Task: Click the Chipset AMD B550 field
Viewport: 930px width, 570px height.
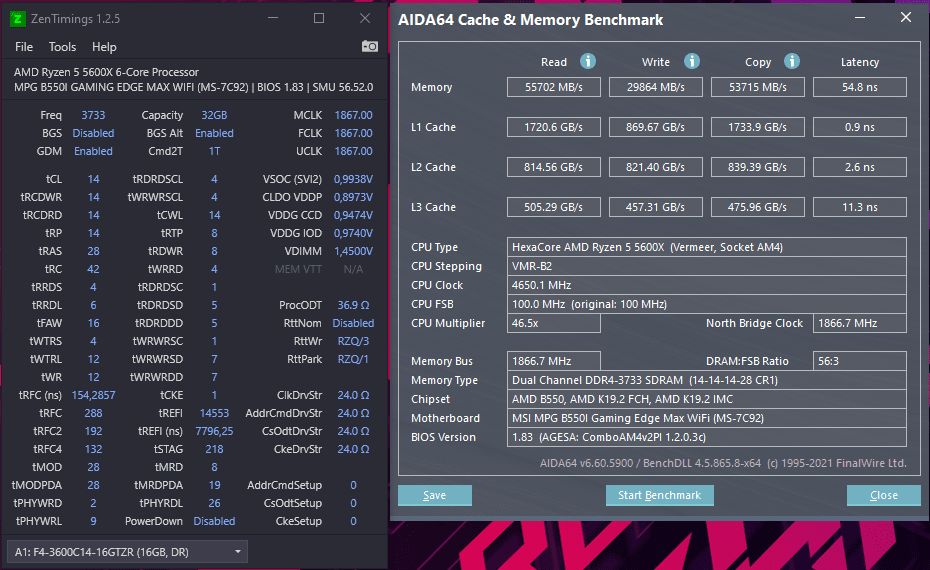Action: pyautogui.click(x=706, y=399)
